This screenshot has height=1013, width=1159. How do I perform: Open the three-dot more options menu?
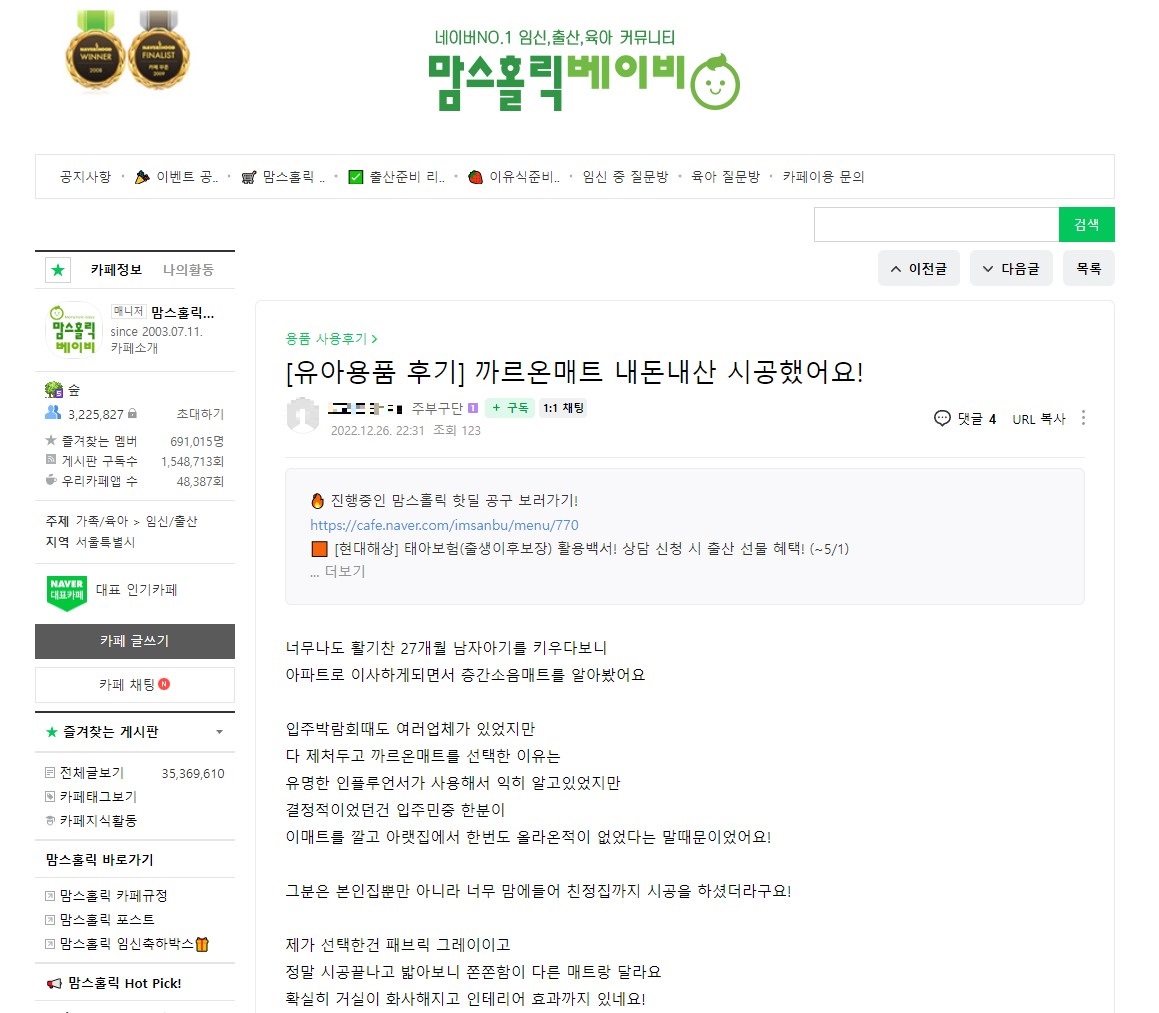tap(1083, 418)
